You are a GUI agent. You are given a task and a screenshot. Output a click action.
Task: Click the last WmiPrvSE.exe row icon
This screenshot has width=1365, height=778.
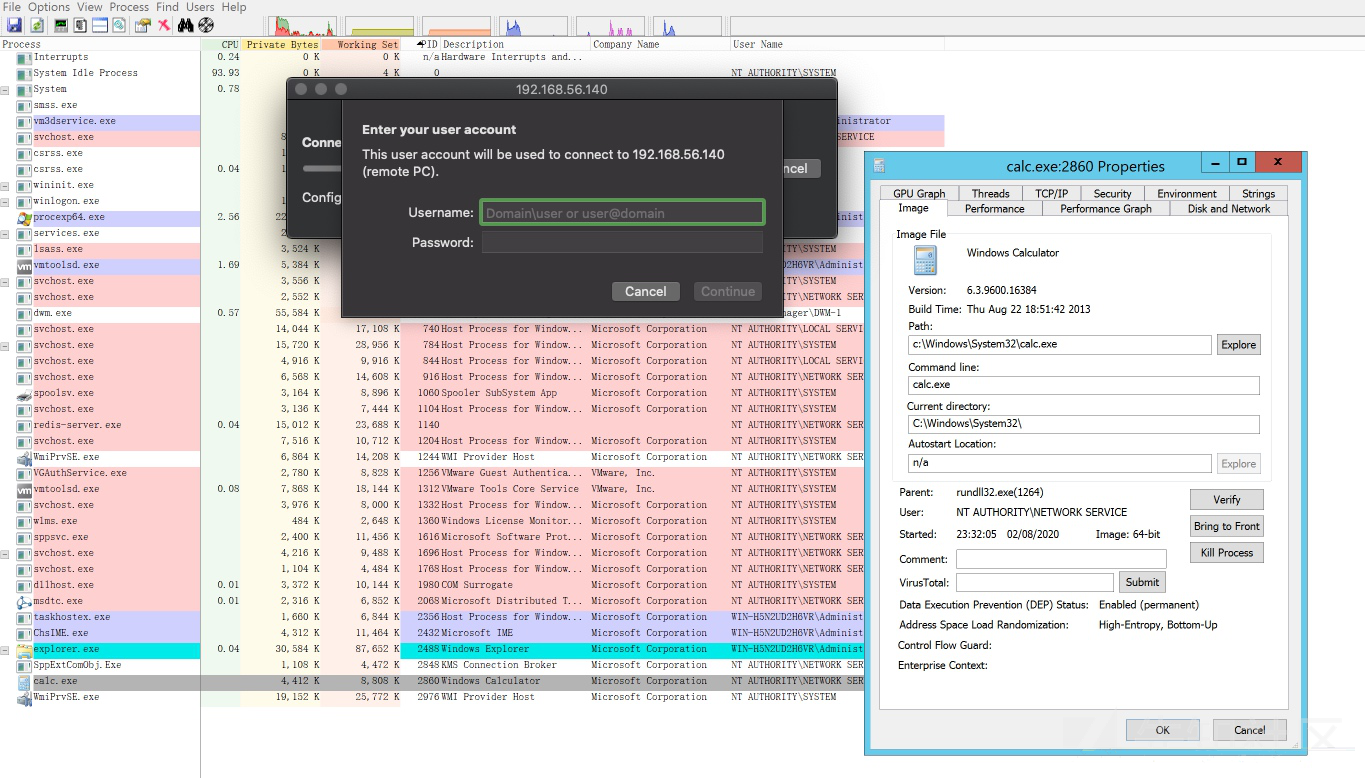(x=24, y=697)
